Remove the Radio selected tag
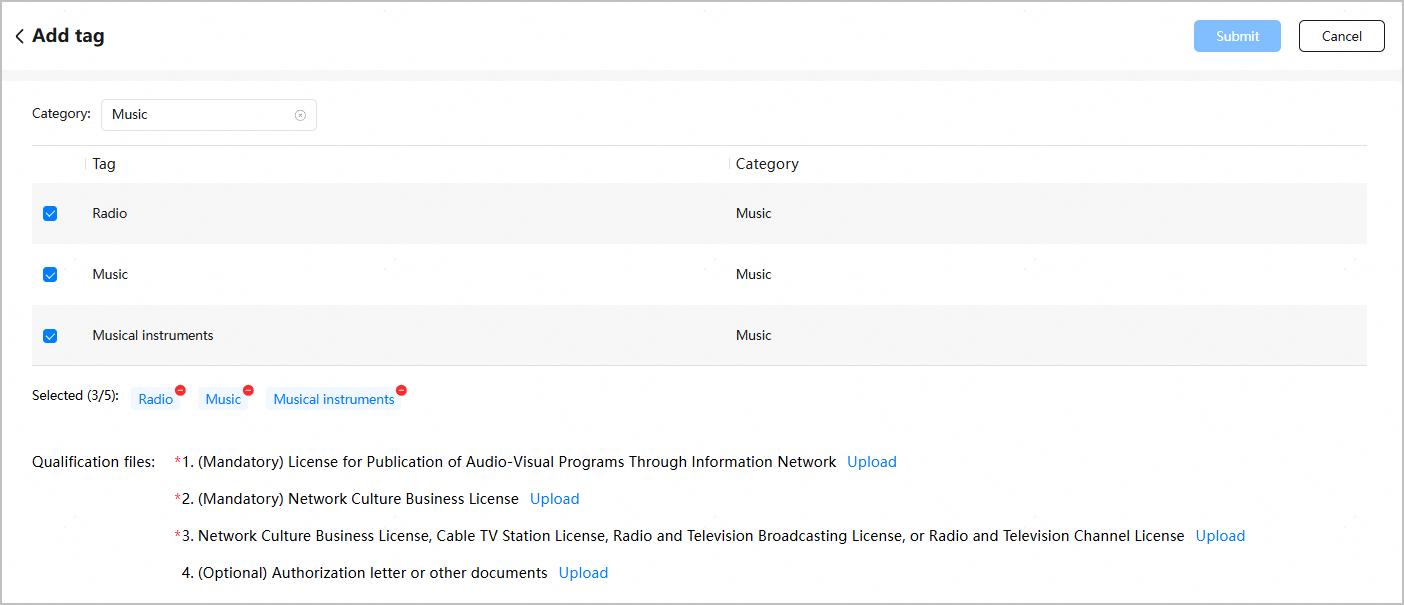The image size is (1404, 605). [180, 390]
